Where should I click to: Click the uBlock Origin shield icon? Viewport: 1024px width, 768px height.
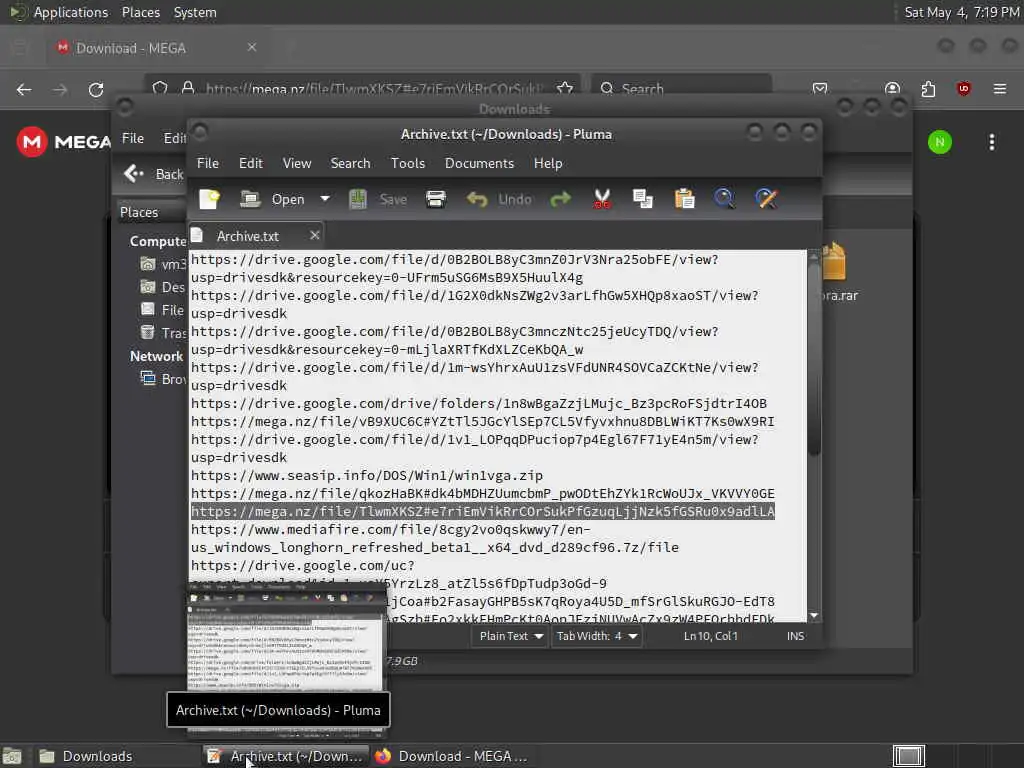(x=964, y=89)
